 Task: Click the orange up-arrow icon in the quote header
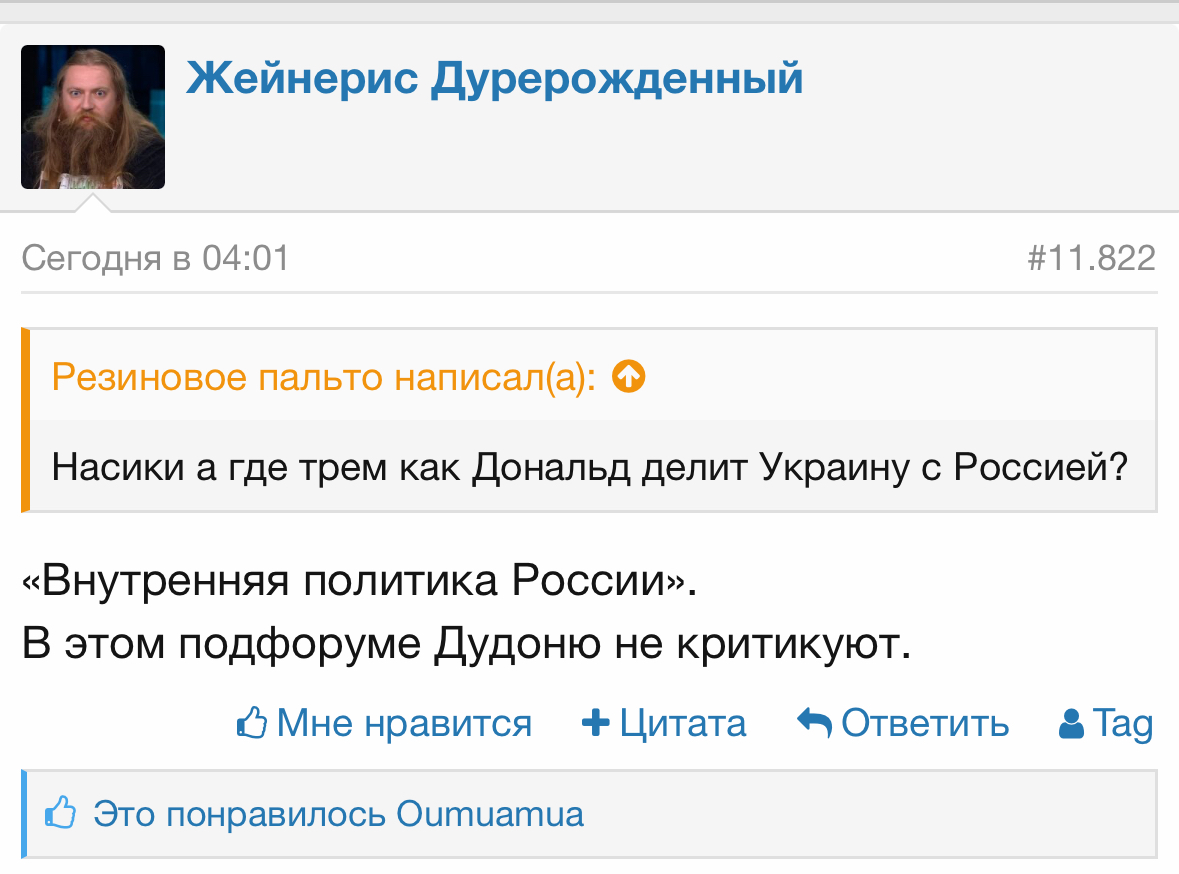pos(629,376)
